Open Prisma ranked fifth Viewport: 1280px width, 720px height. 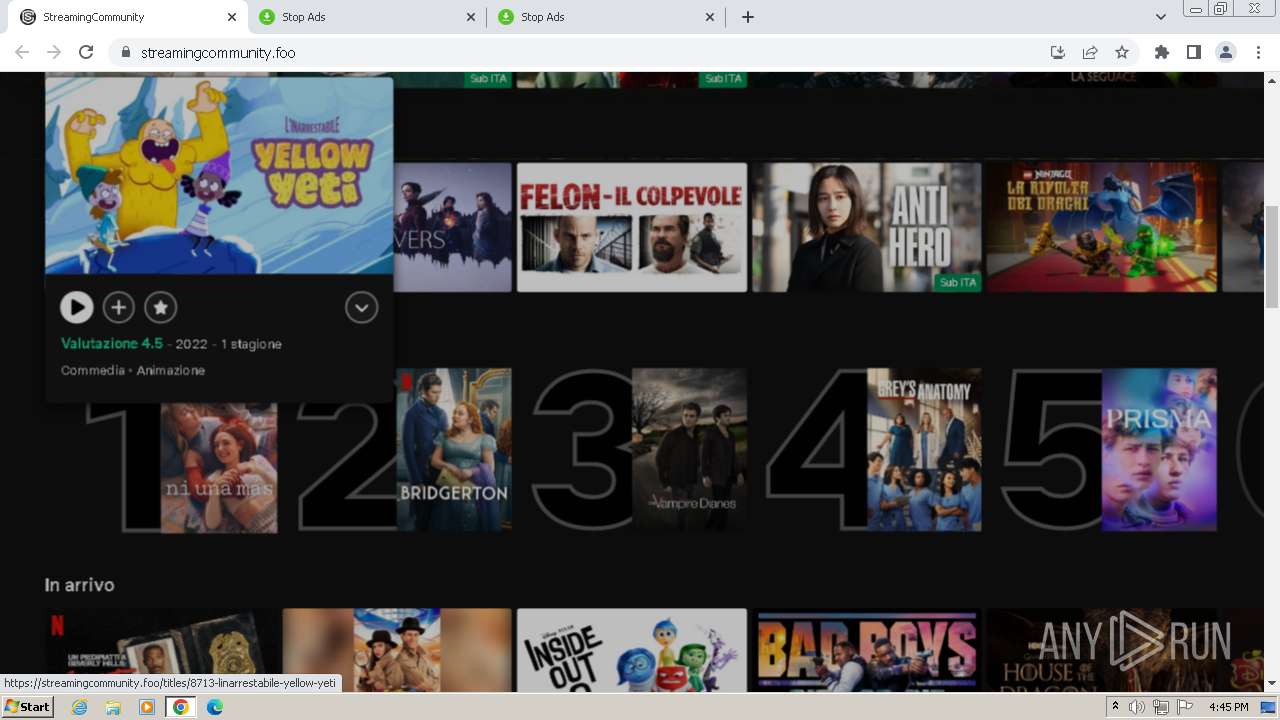coord(1159,450)
